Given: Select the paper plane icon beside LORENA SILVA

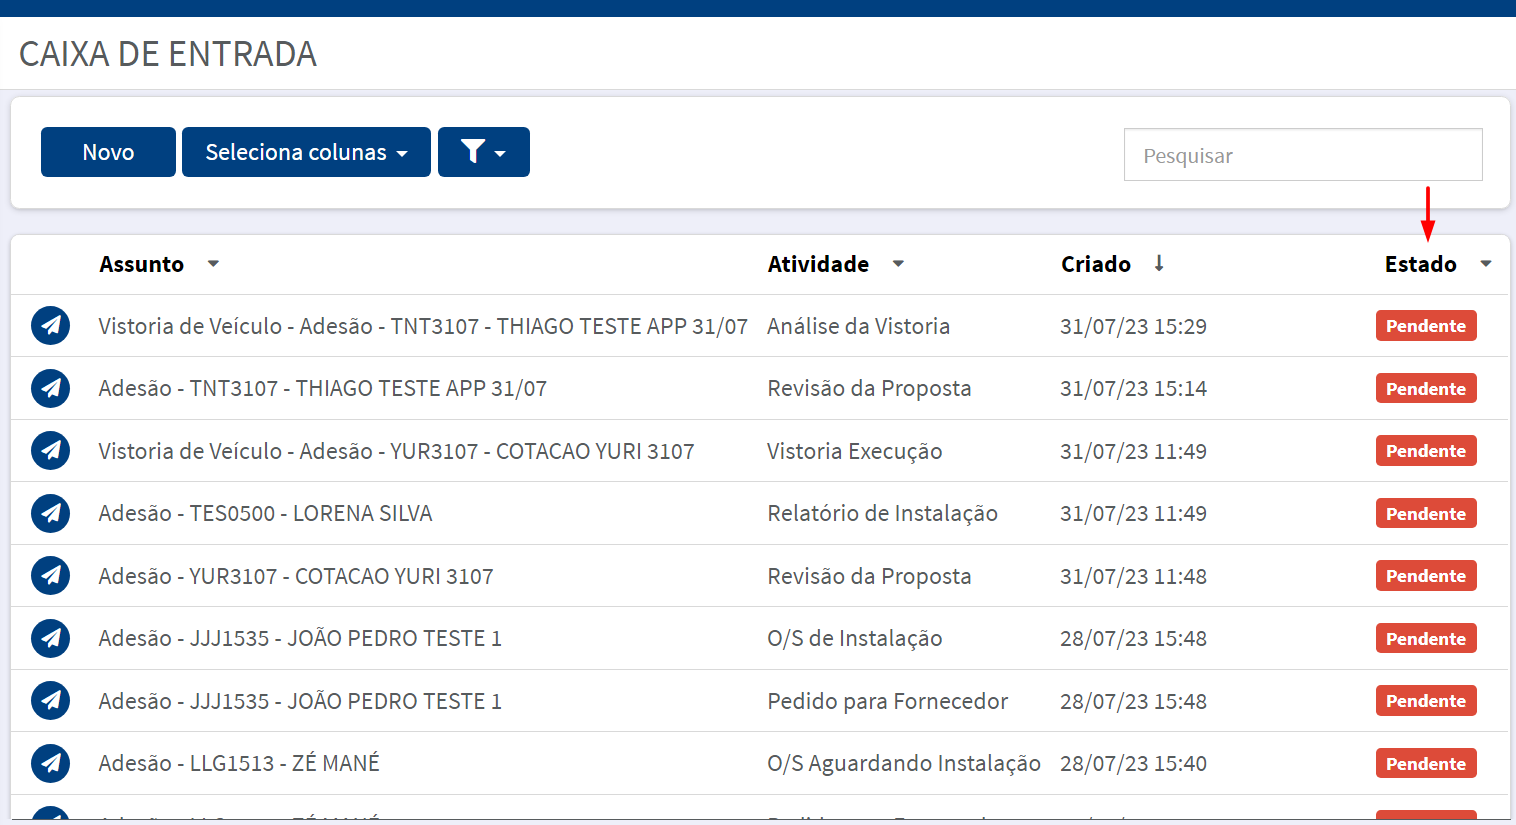Looking at the screenshot, I should tap(51, 513).
